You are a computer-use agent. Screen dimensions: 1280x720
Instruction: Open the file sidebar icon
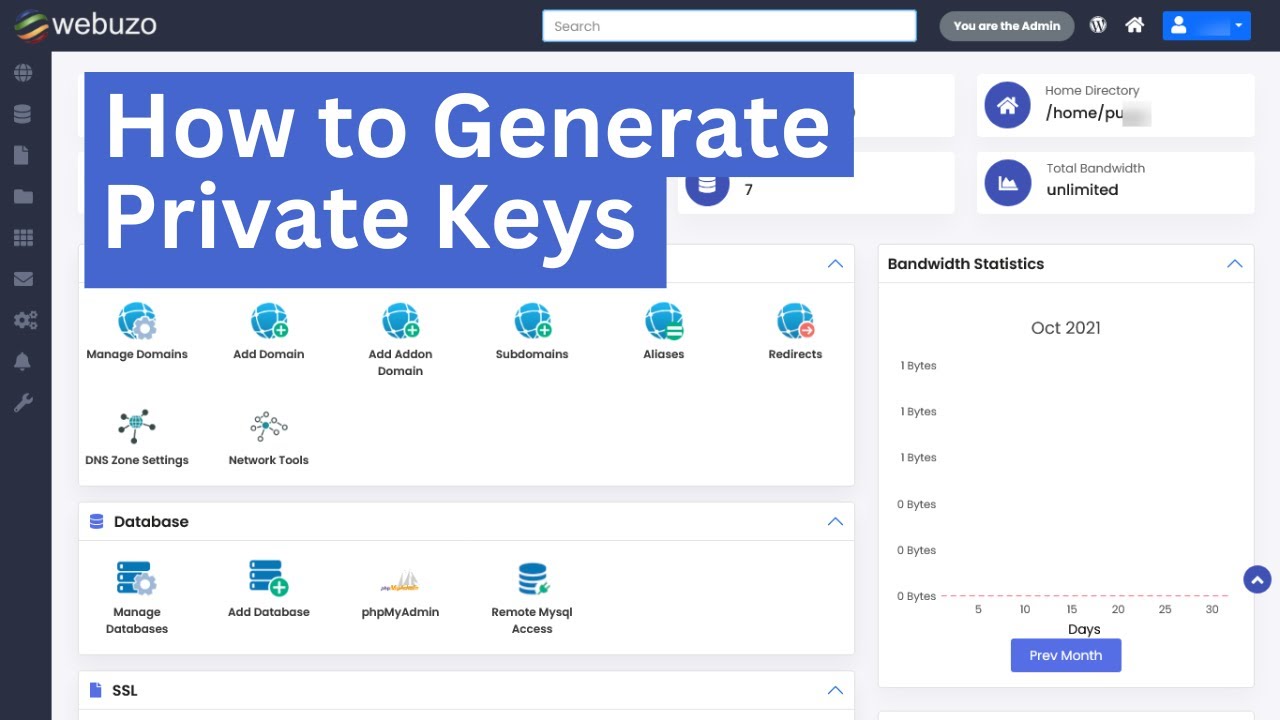(23, 155)
